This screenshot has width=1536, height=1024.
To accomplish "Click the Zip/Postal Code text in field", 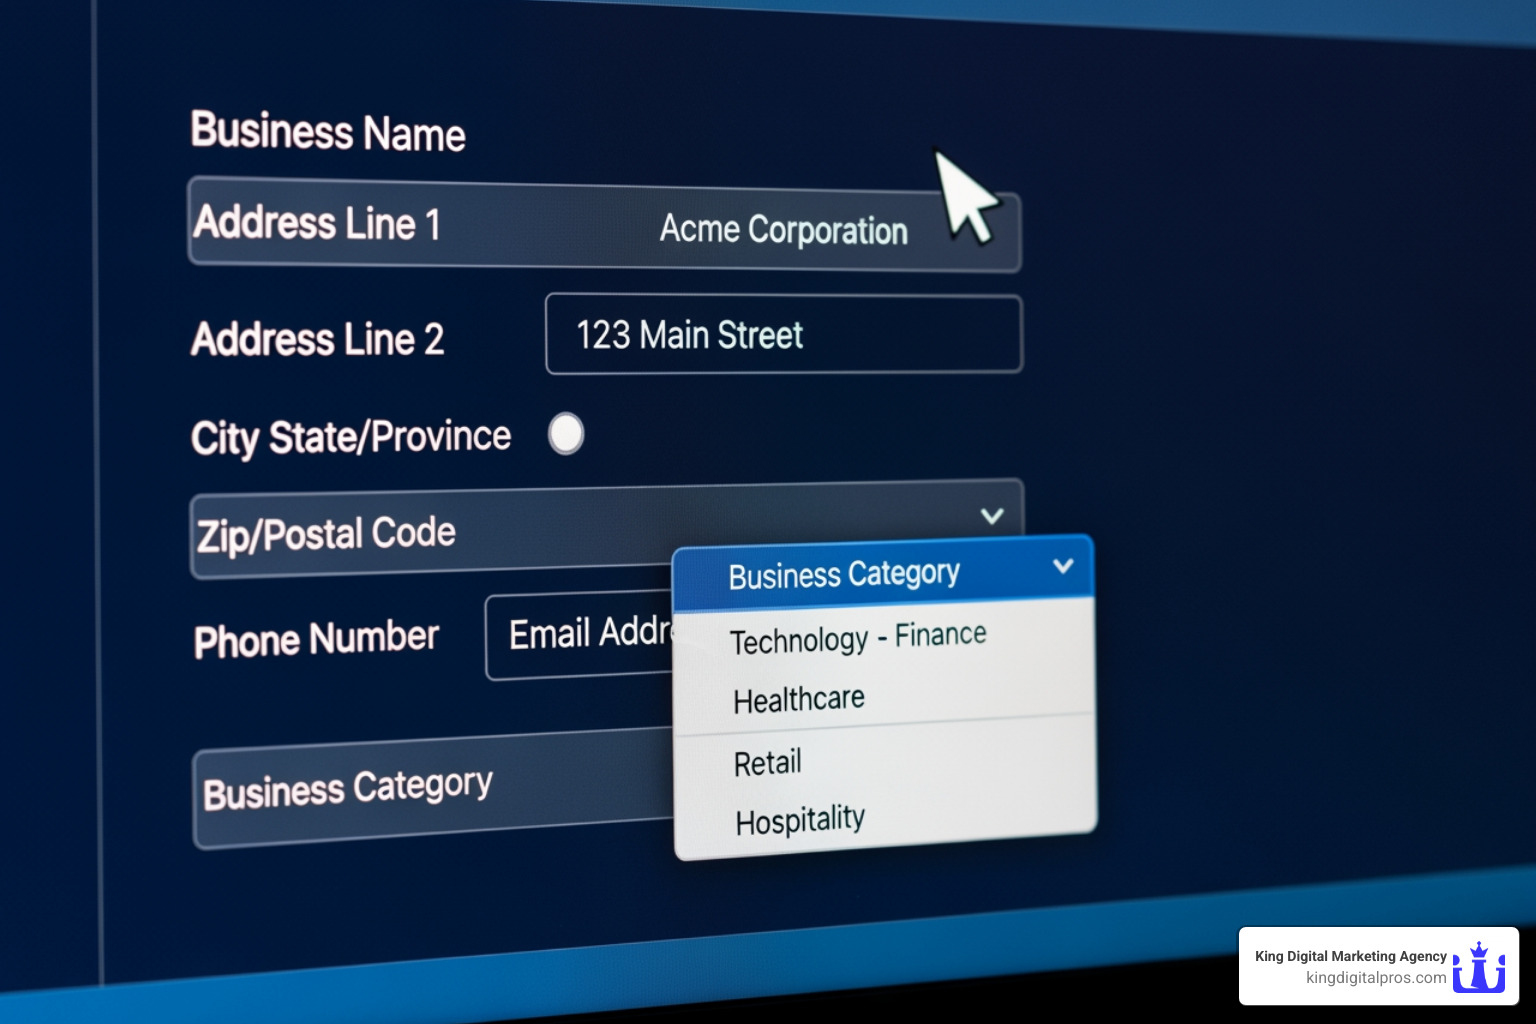I will coord(326,534).
